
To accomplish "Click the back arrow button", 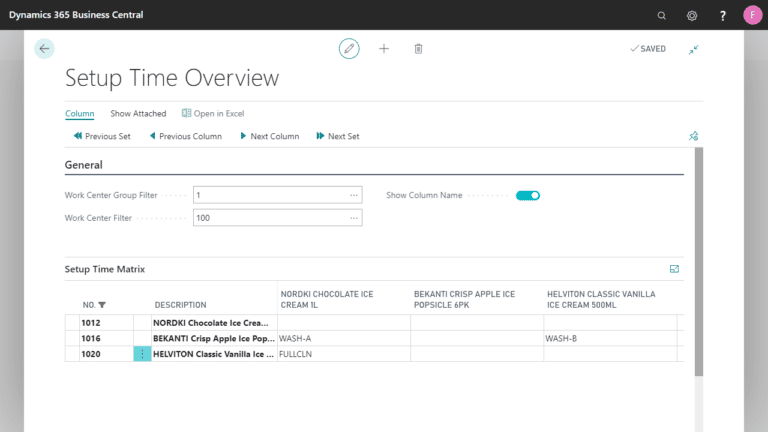I will 44,48.
